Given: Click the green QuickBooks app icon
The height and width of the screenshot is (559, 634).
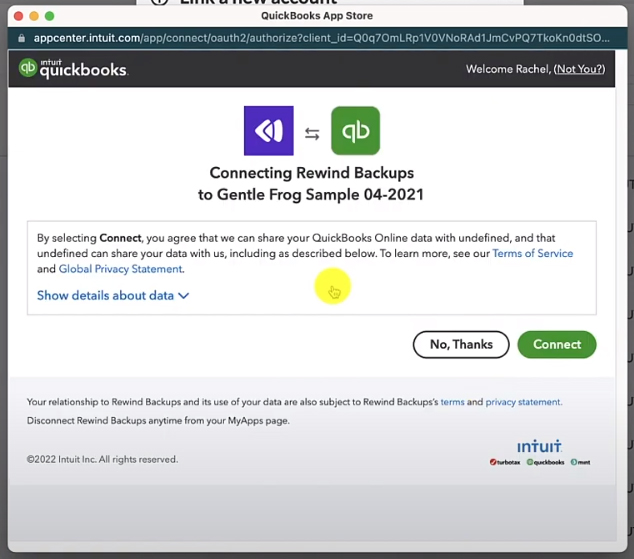Looking at the screenshot, I should tap(355, 131).
